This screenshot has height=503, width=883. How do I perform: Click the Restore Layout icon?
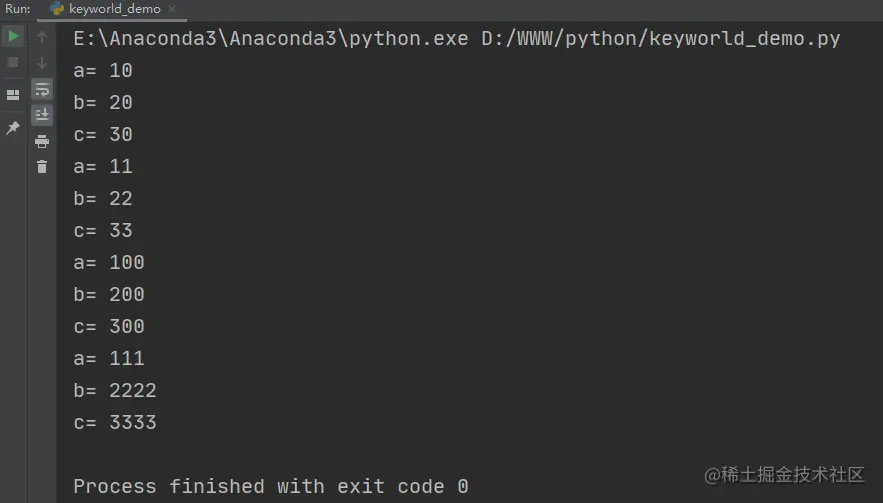13,95
